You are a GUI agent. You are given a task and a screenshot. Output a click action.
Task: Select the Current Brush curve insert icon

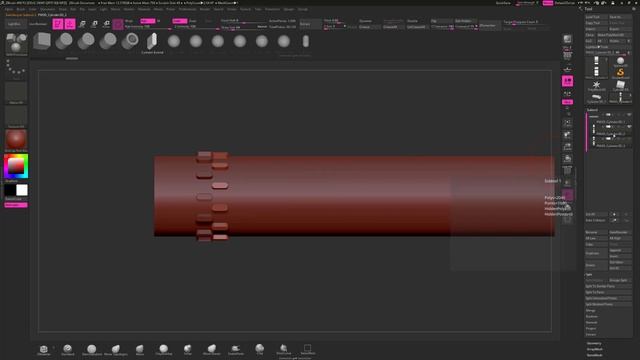tap(152, 41)
